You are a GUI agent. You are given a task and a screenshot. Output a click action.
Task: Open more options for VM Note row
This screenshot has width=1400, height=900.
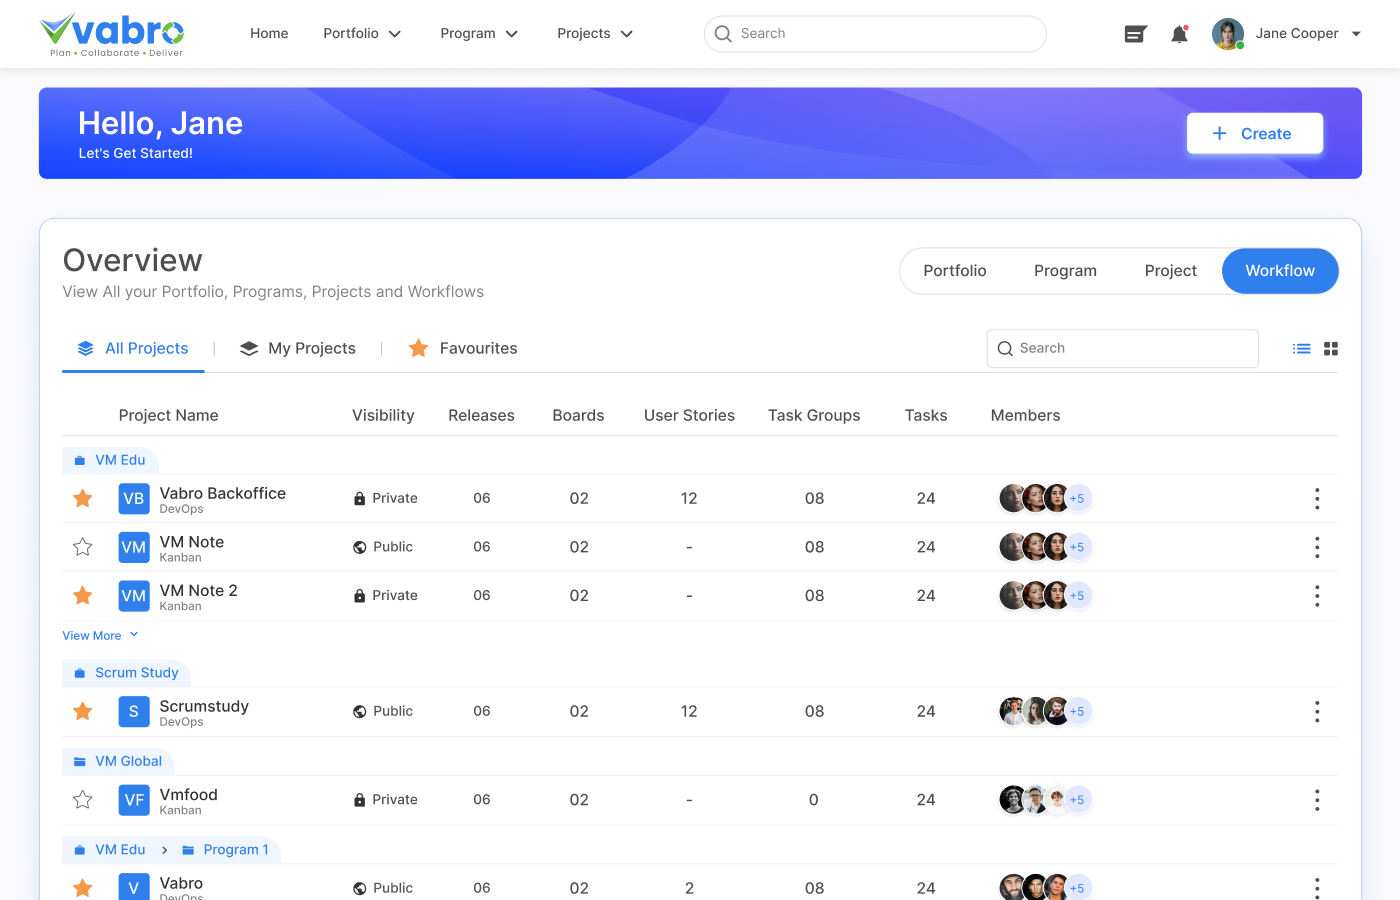[x=1317, y=547]
